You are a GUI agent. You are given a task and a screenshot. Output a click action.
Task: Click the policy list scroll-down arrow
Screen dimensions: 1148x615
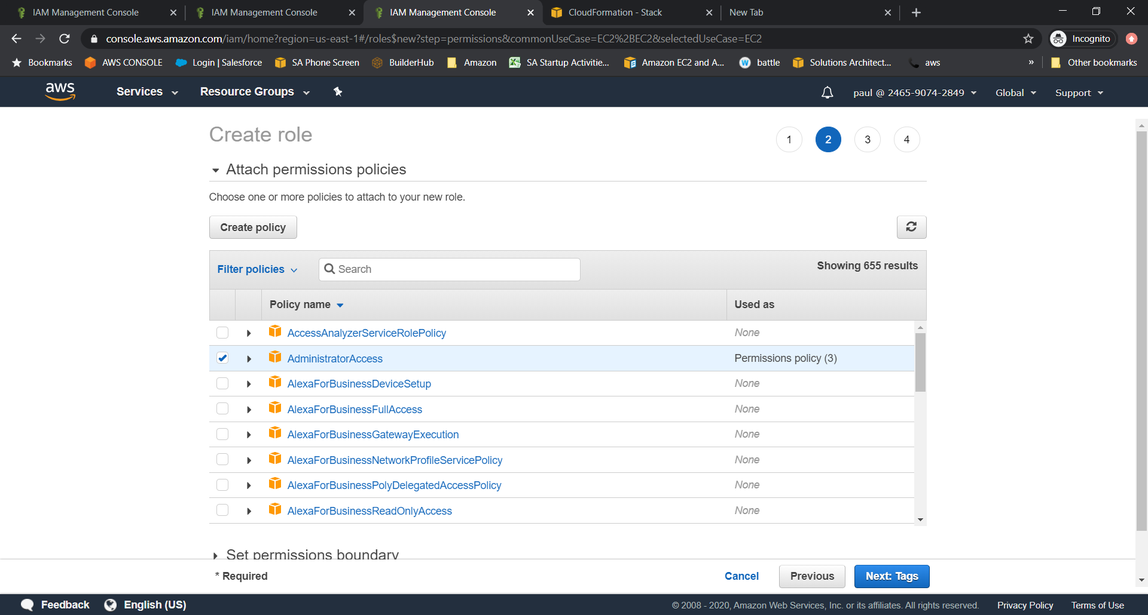[x=920, y=520]
